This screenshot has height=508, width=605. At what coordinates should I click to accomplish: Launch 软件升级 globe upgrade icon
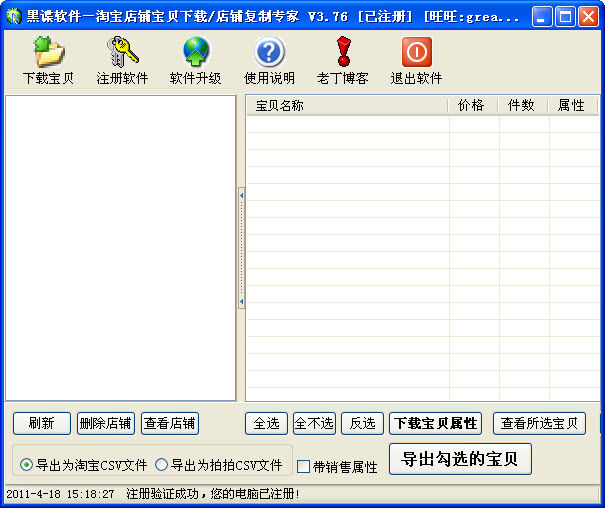(x=196, y=52)
